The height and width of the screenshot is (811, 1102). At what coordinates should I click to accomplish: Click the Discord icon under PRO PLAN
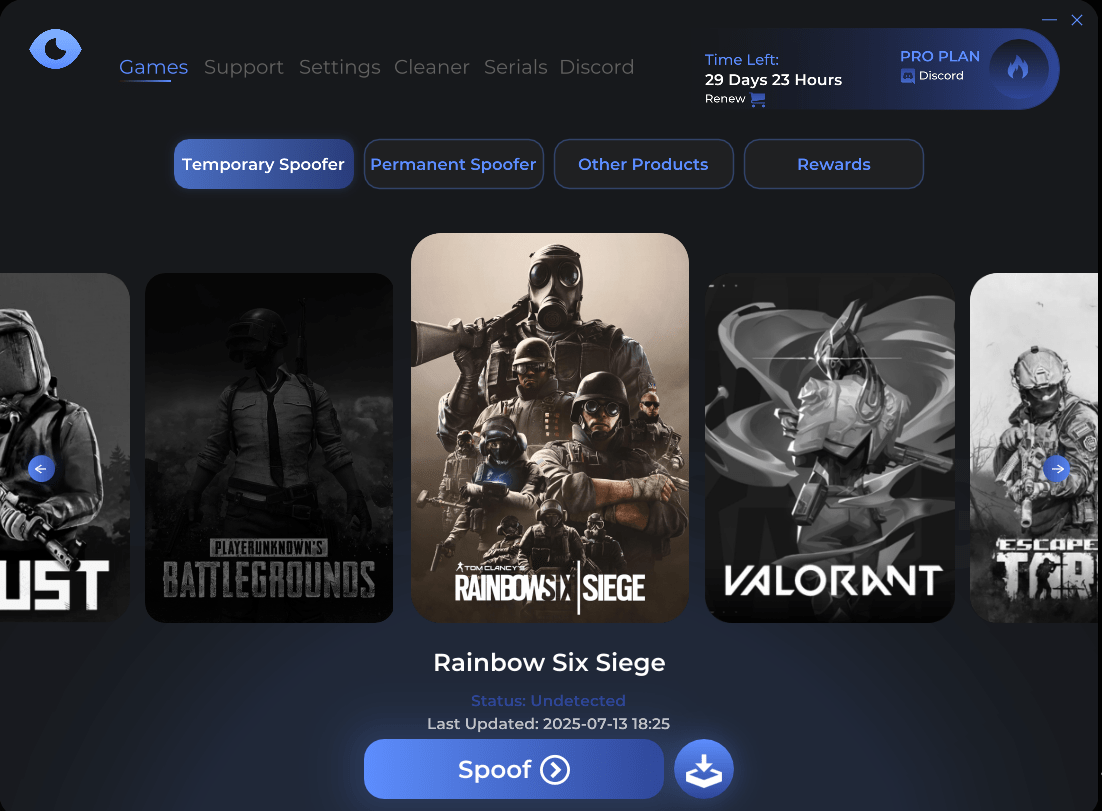tap(908, 76)
